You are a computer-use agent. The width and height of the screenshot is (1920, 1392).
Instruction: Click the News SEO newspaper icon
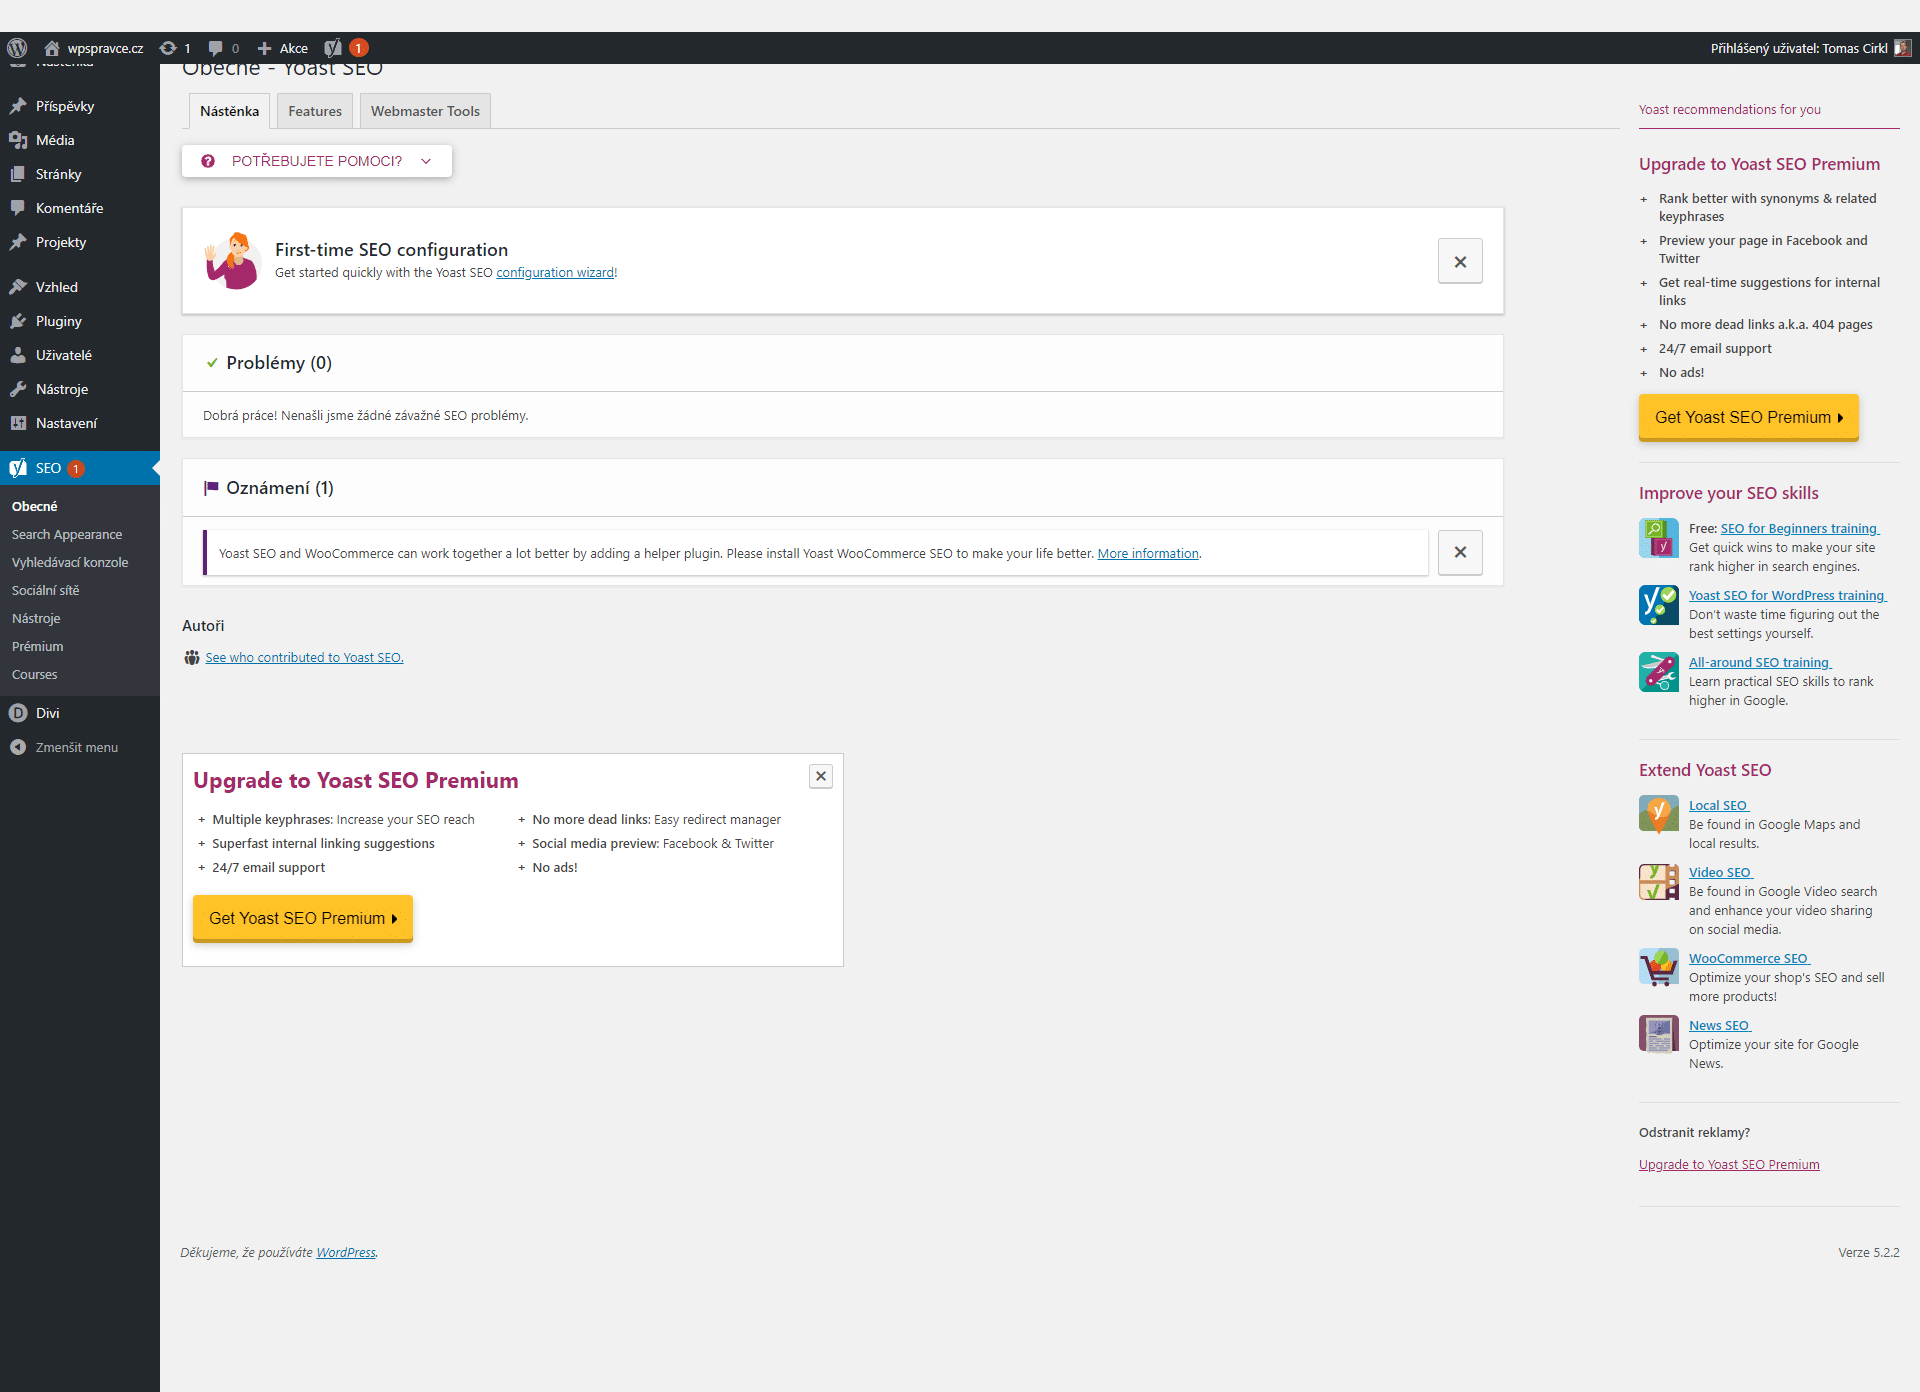(x=1659, y=1035)
